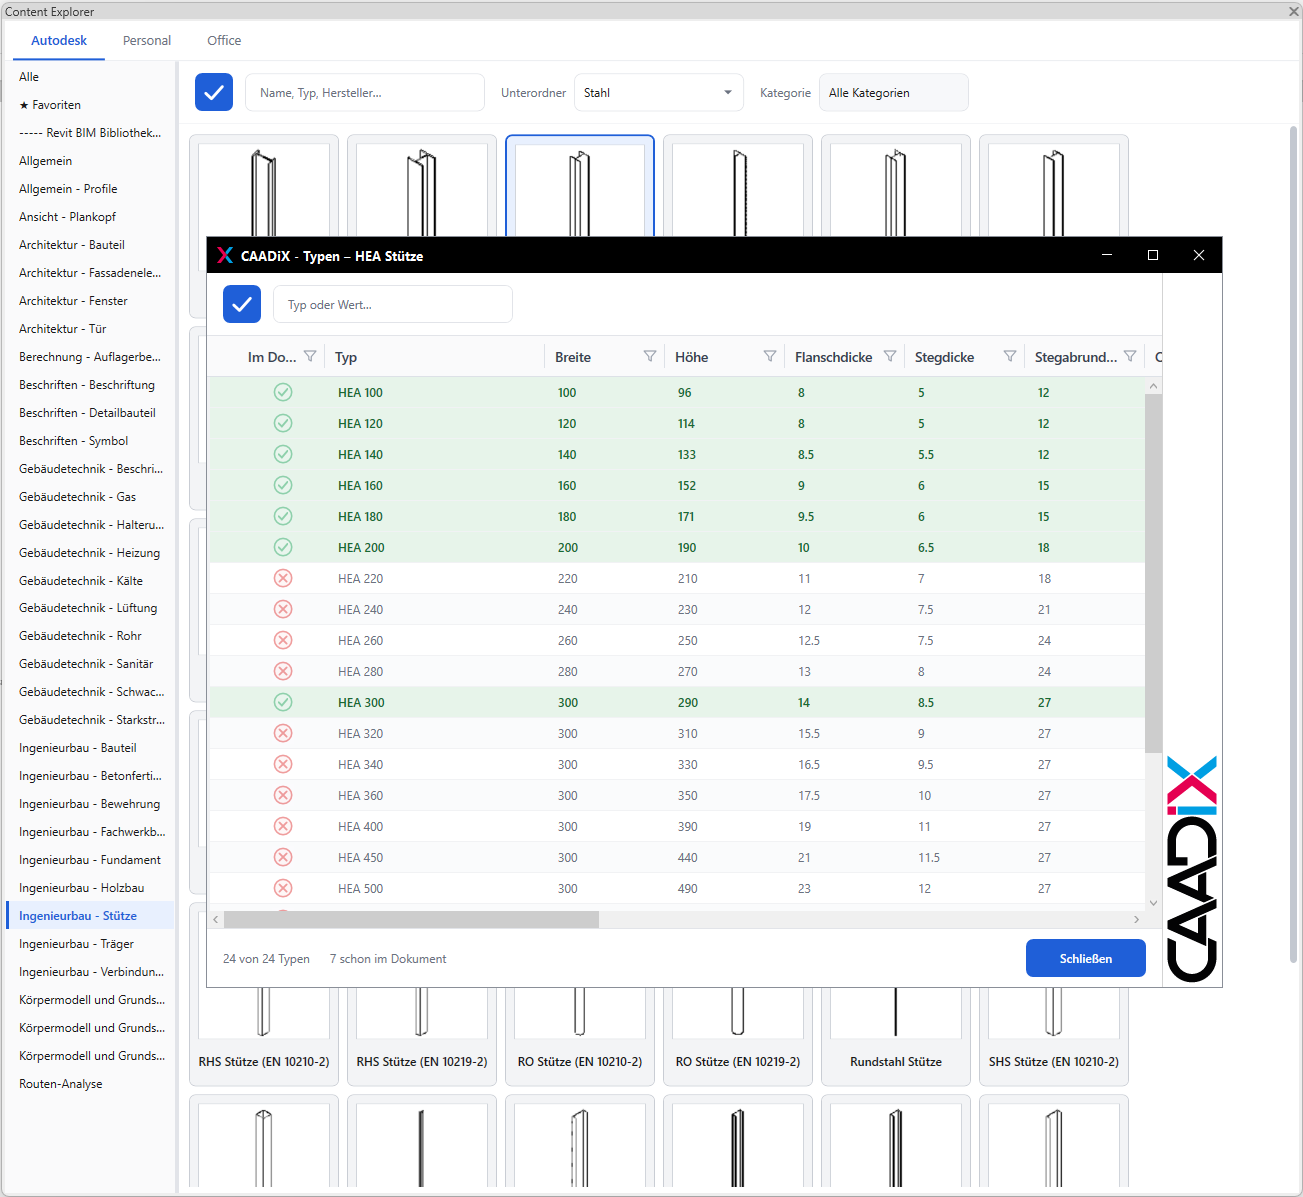
Task: Open Architektur - Fenster category
Action: point(90,301)
